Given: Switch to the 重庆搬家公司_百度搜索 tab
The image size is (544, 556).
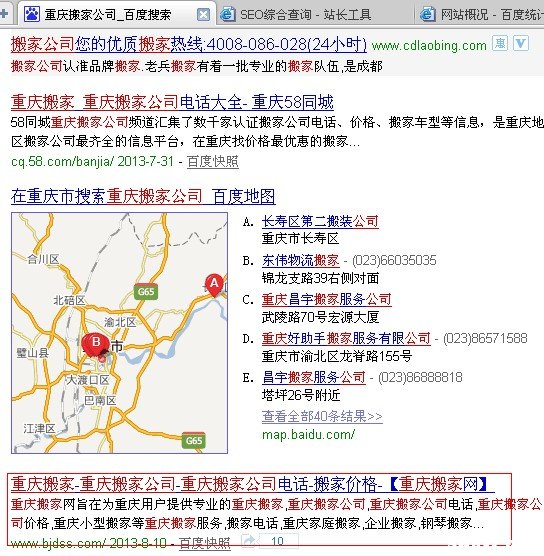Looking at the screenshot, I should click(117, 14).
